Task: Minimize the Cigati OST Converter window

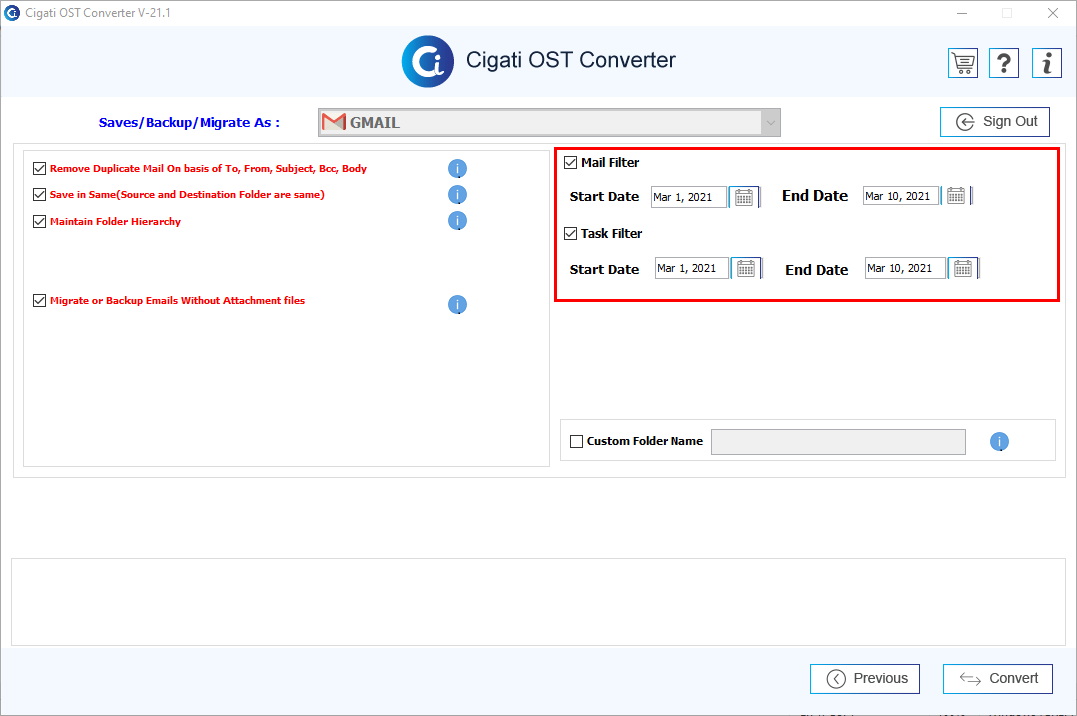Action: (x=962, y=13)
